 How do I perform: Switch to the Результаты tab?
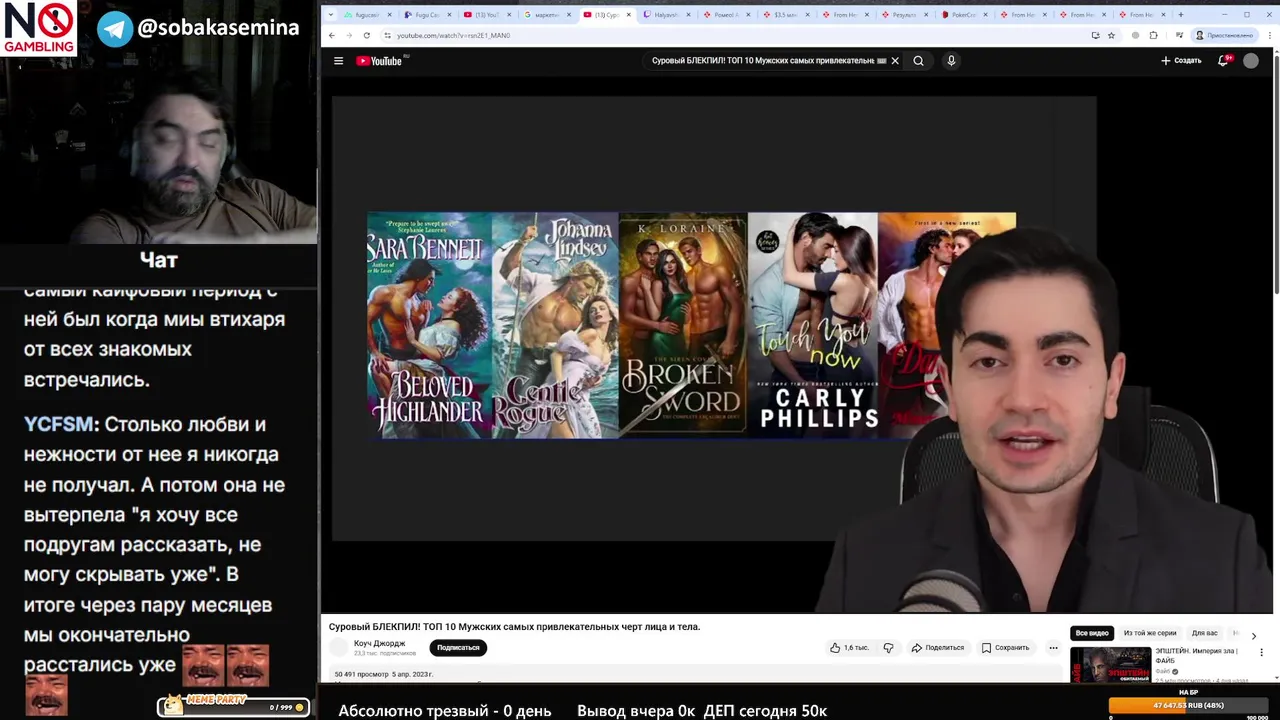tap(906, 15)
